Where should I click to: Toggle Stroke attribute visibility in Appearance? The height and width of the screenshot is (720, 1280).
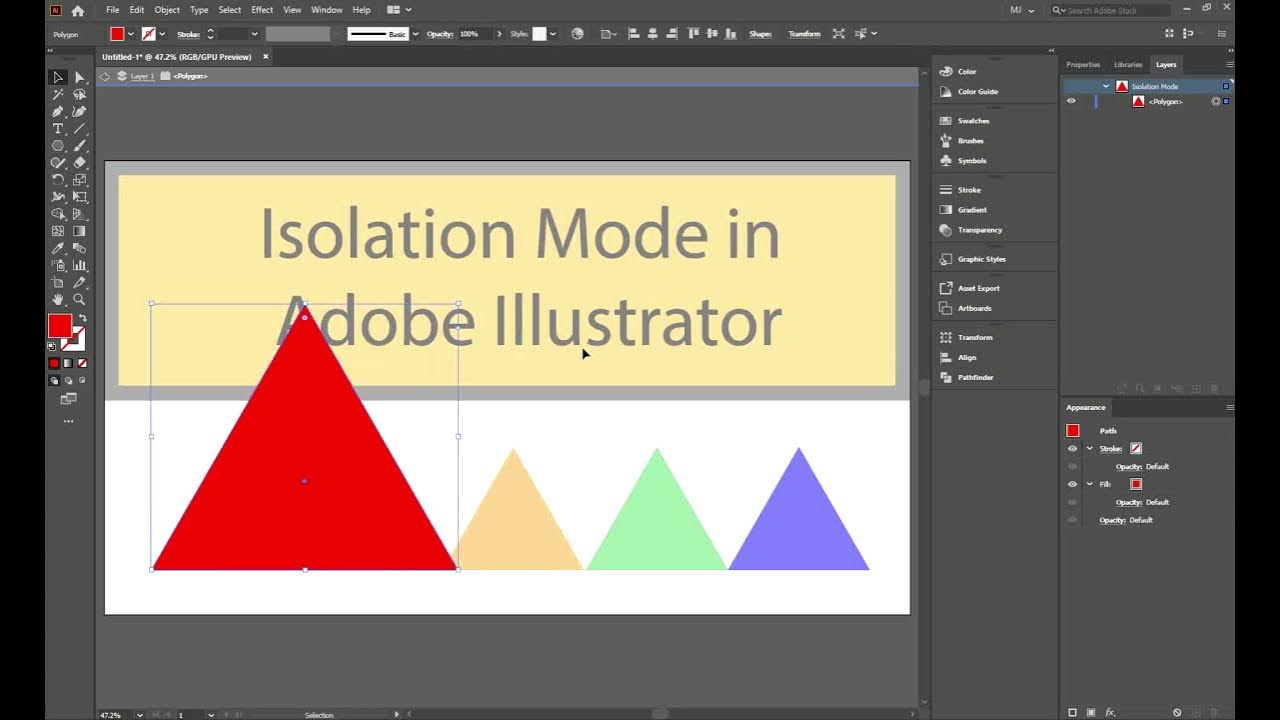point(1072,448)
